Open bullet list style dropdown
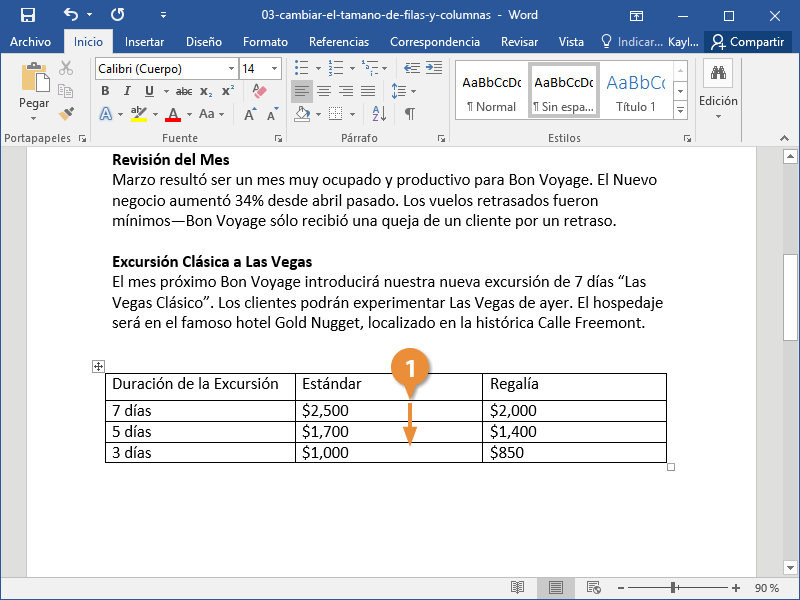The height and width of the screenshot is (600, 800). (x=318, y=68)
